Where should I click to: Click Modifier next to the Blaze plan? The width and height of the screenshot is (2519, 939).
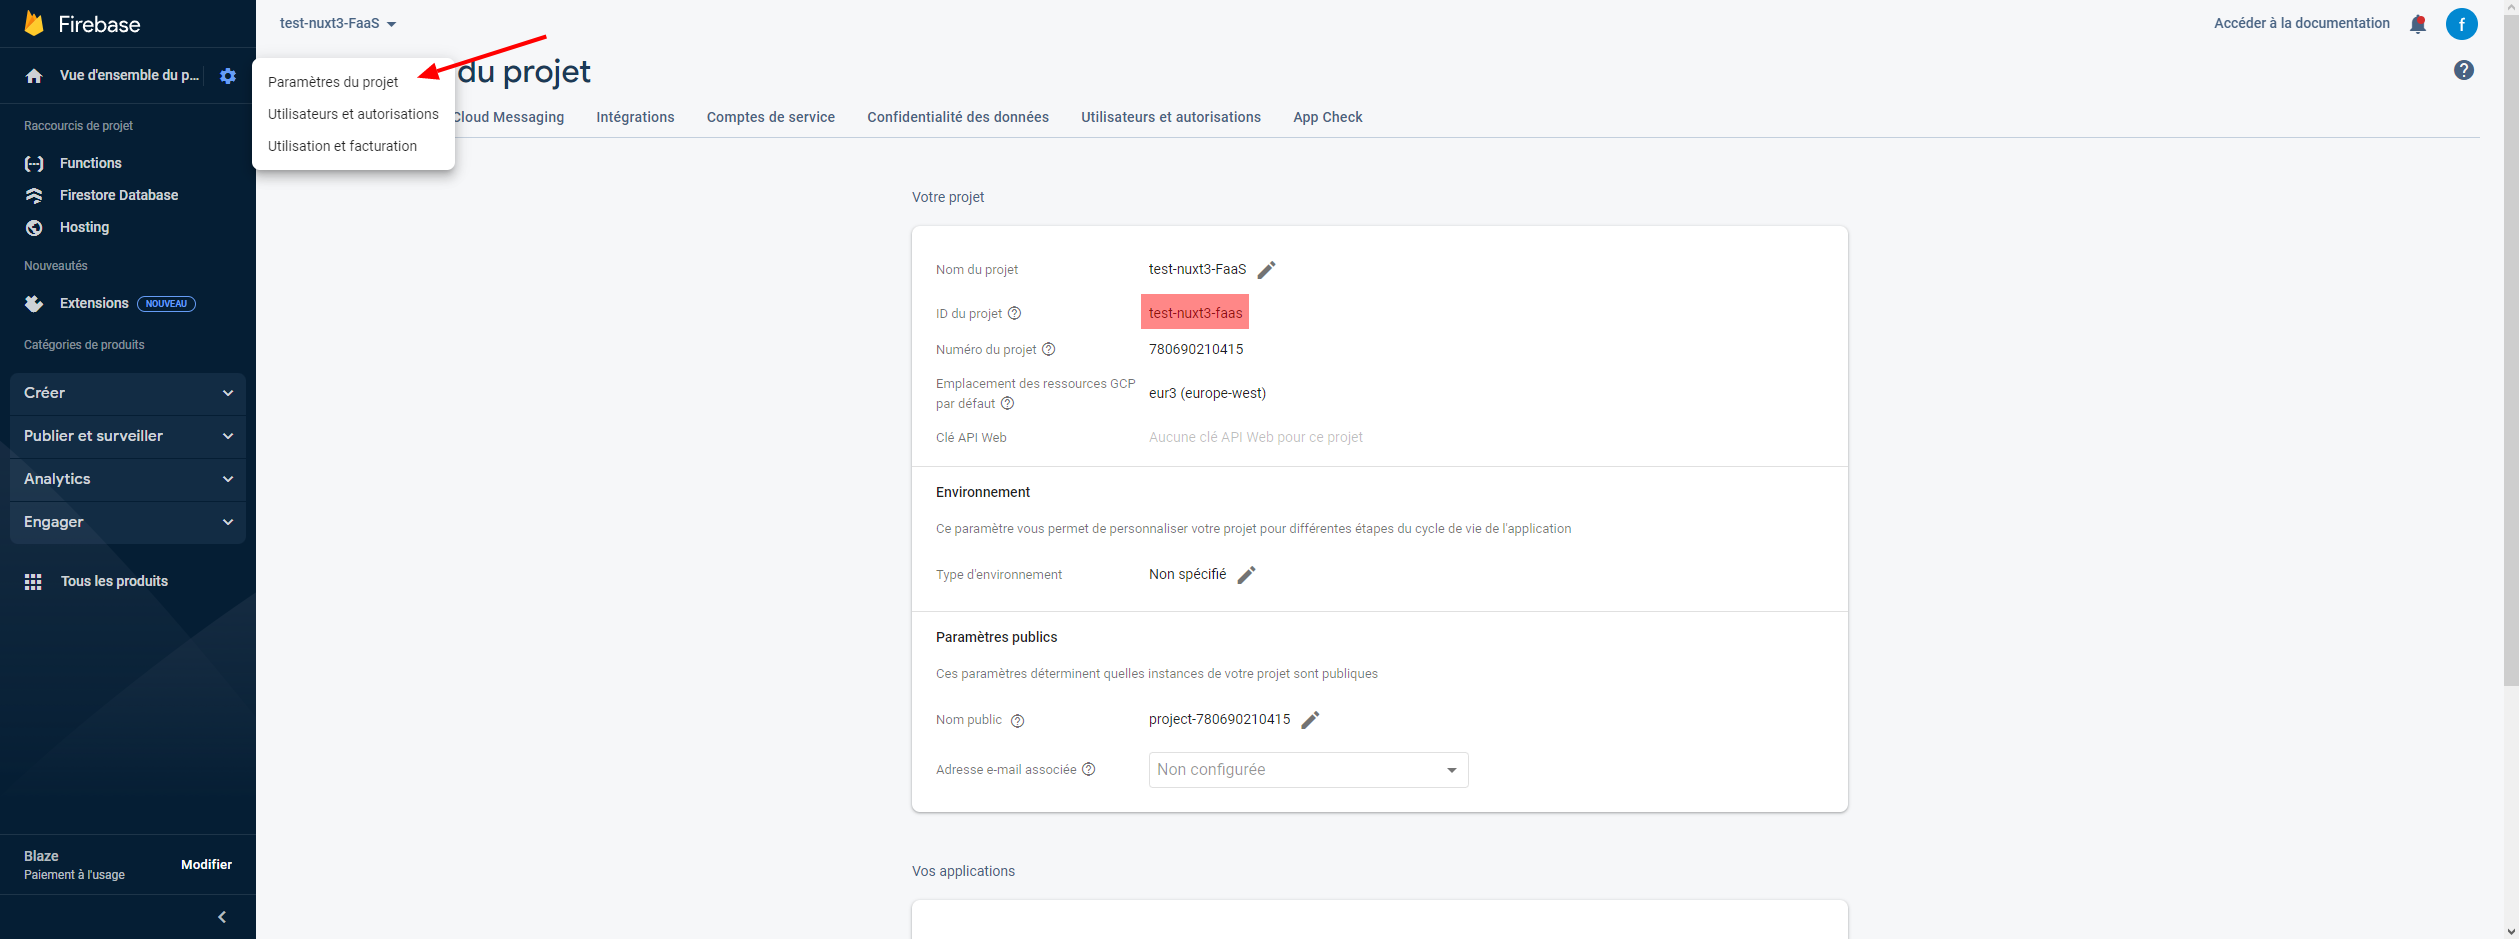(x=206, y=865)
